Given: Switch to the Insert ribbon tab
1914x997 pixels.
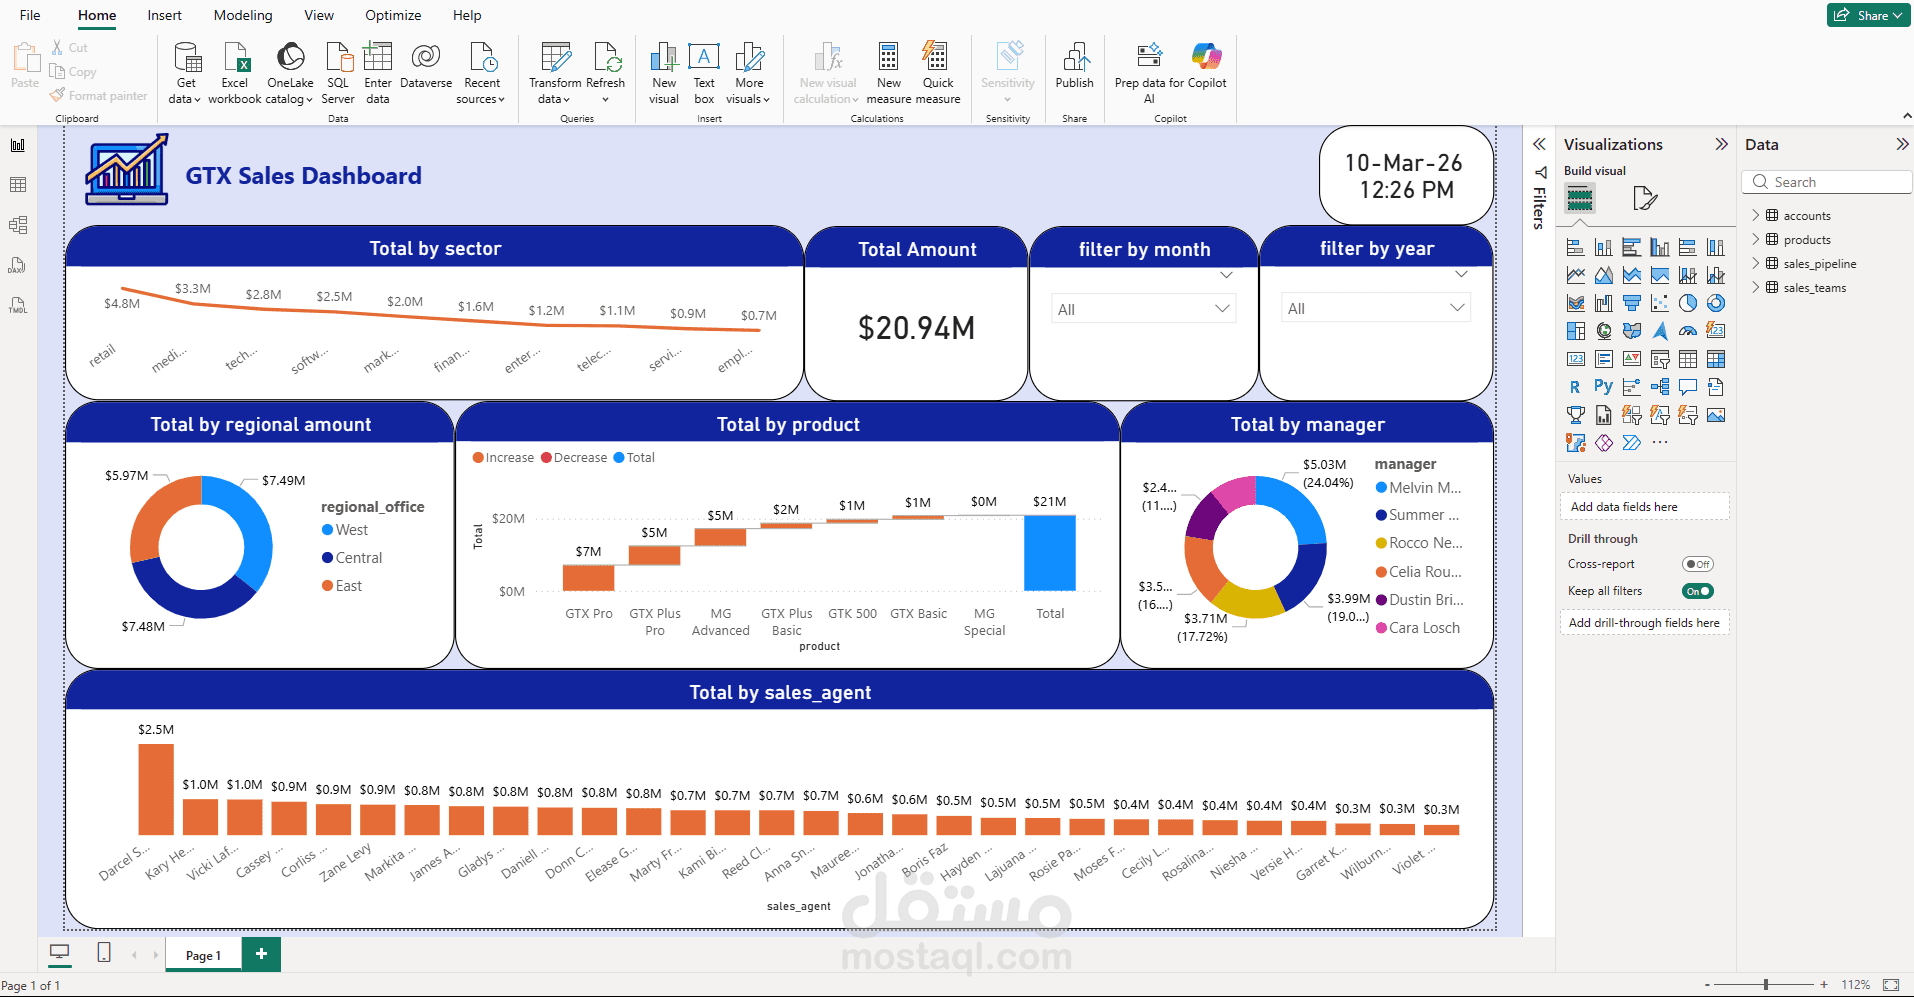Looking at the screenshot, I should (x=163, y=15).
